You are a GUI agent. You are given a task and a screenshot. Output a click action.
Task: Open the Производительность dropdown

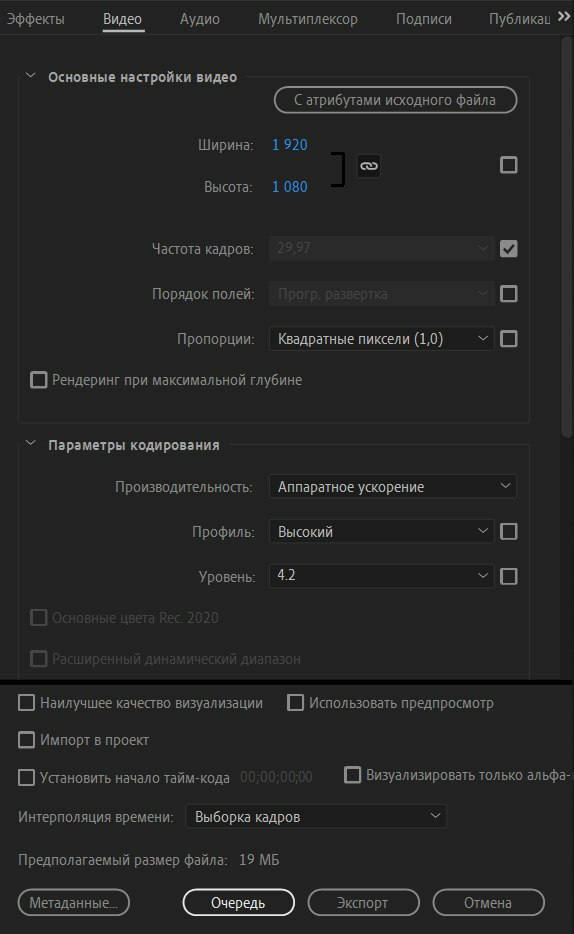click(393, 486)
